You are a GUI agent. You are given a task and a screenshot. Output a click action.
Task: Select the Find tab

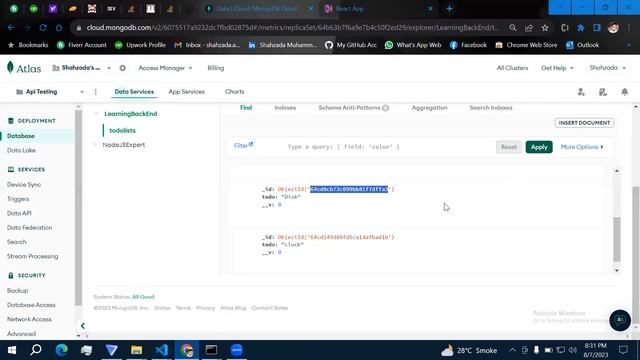pos(246,108)
